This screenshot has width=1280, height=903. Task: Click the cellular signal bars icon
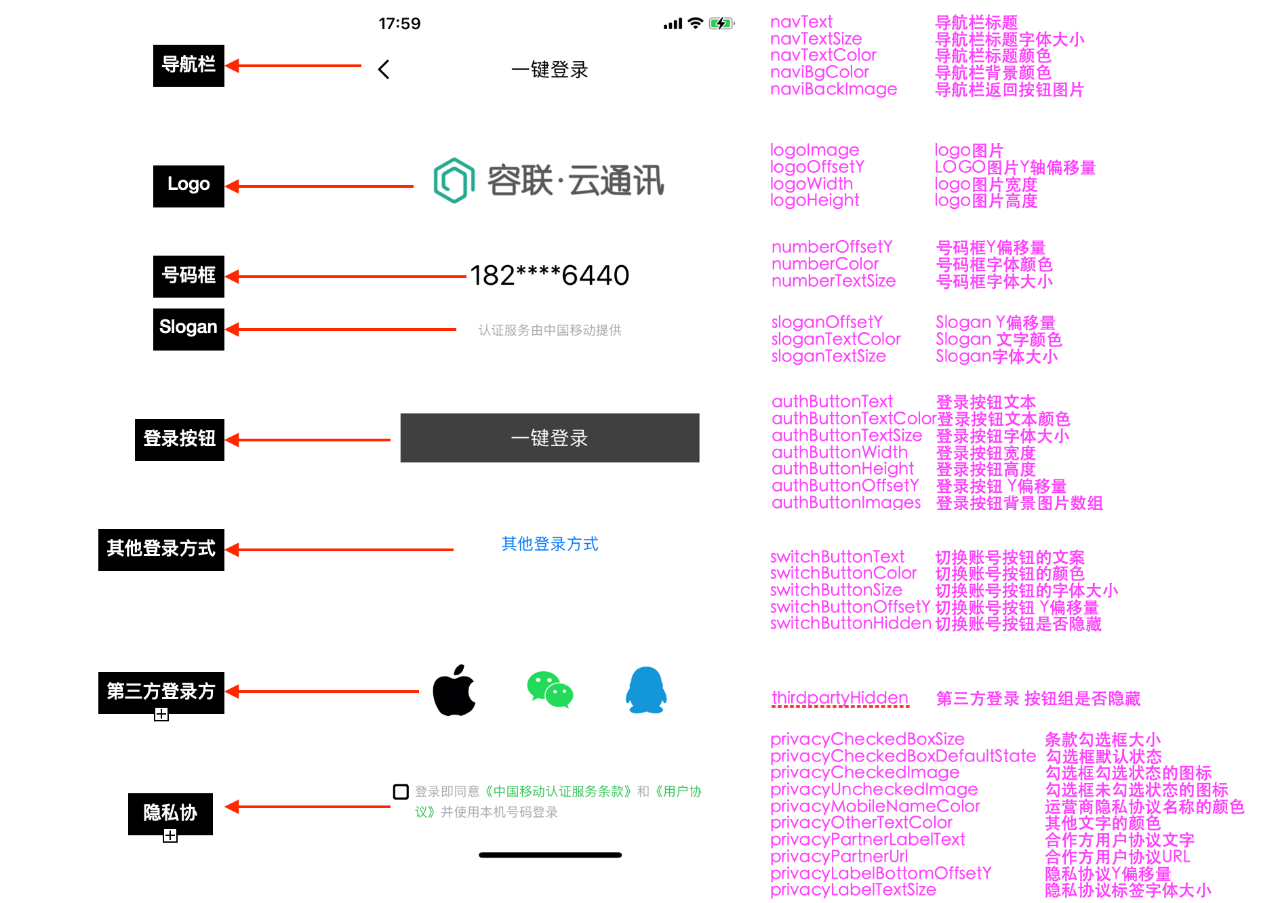tap(673, 23)
